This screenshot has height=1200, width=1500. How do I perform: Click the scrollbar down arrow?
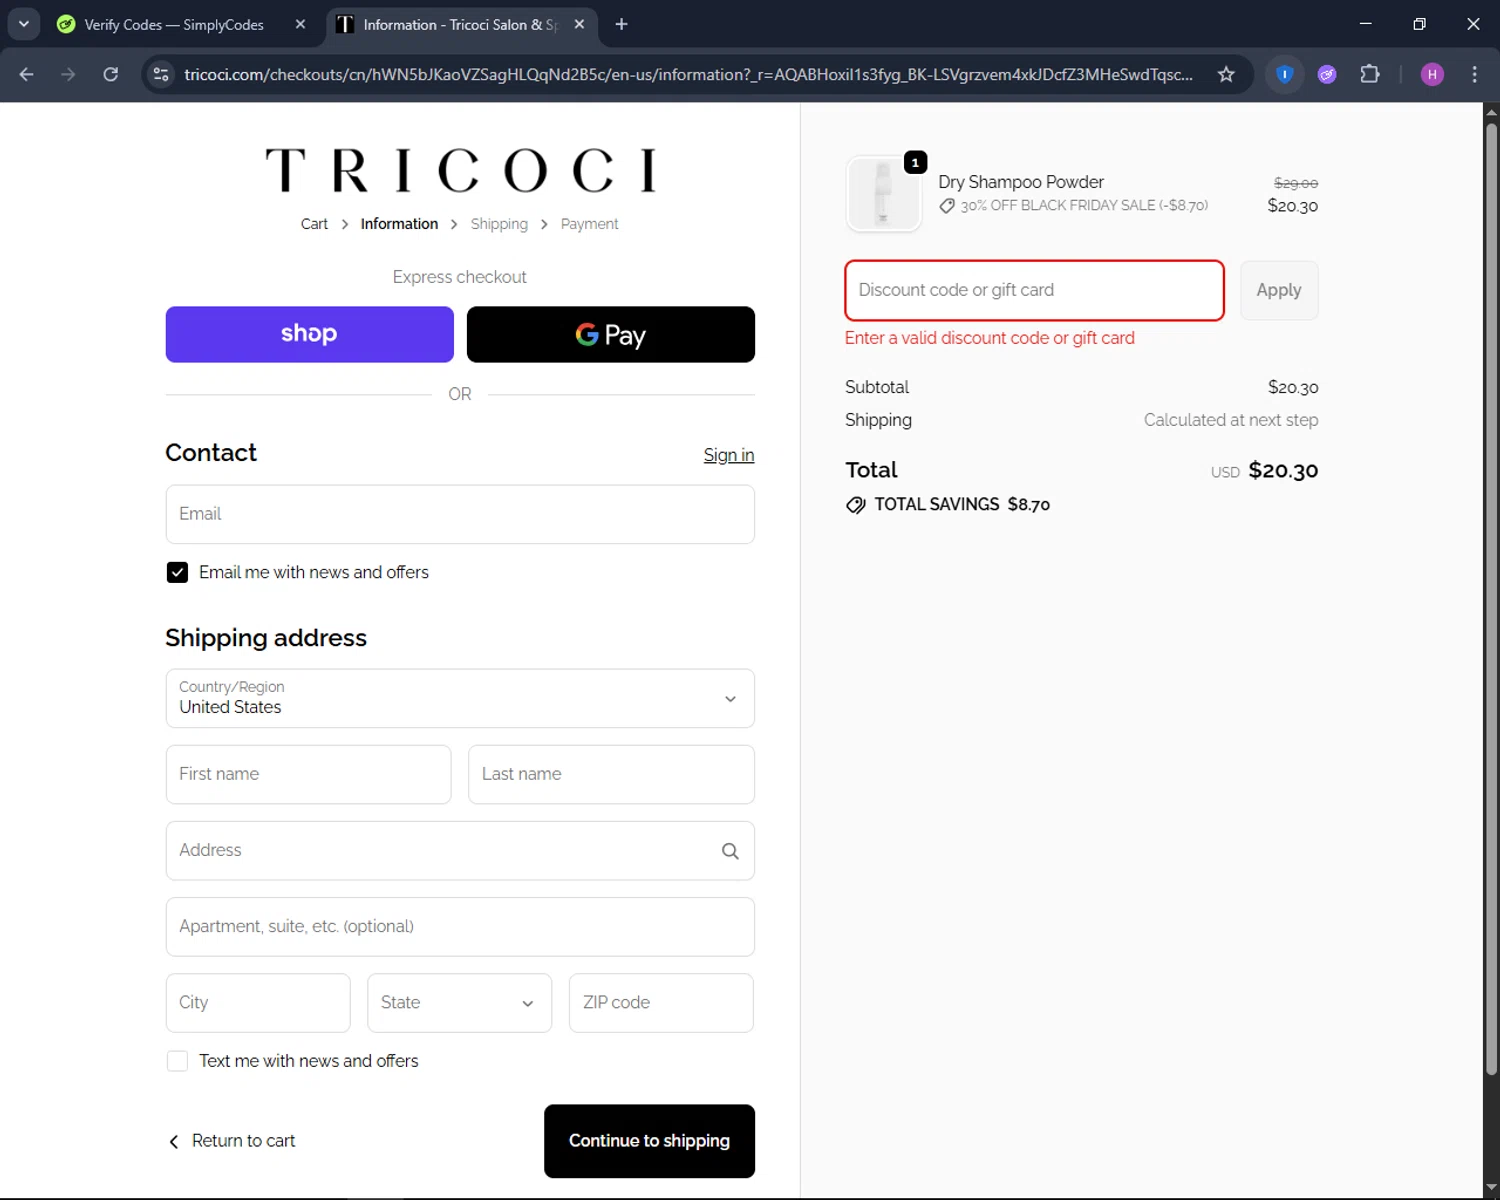pyautogui.click(x=1491, y=1188)
